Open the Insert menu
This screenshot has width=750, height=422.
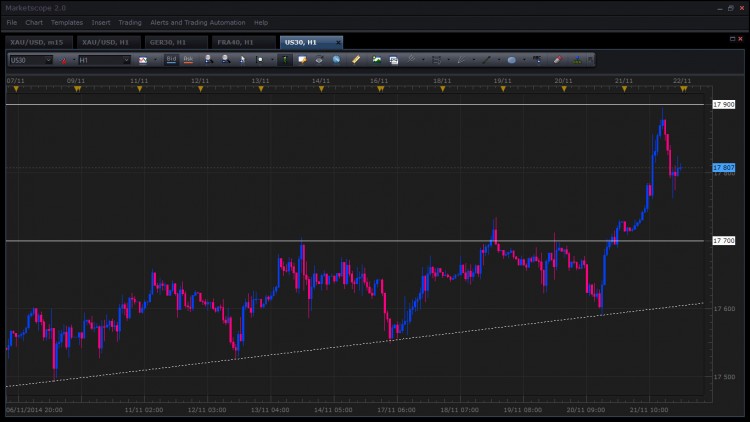click(x=101, y=22)
